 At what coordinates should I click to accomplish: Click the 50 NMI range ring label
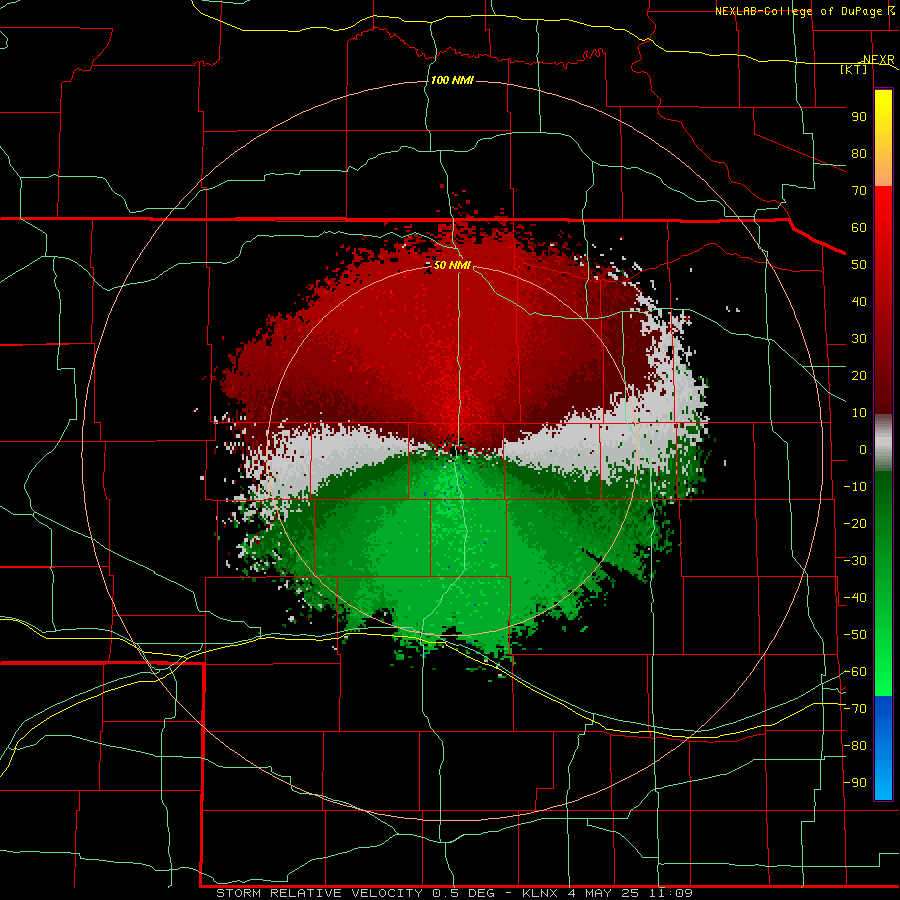[452, 265]
